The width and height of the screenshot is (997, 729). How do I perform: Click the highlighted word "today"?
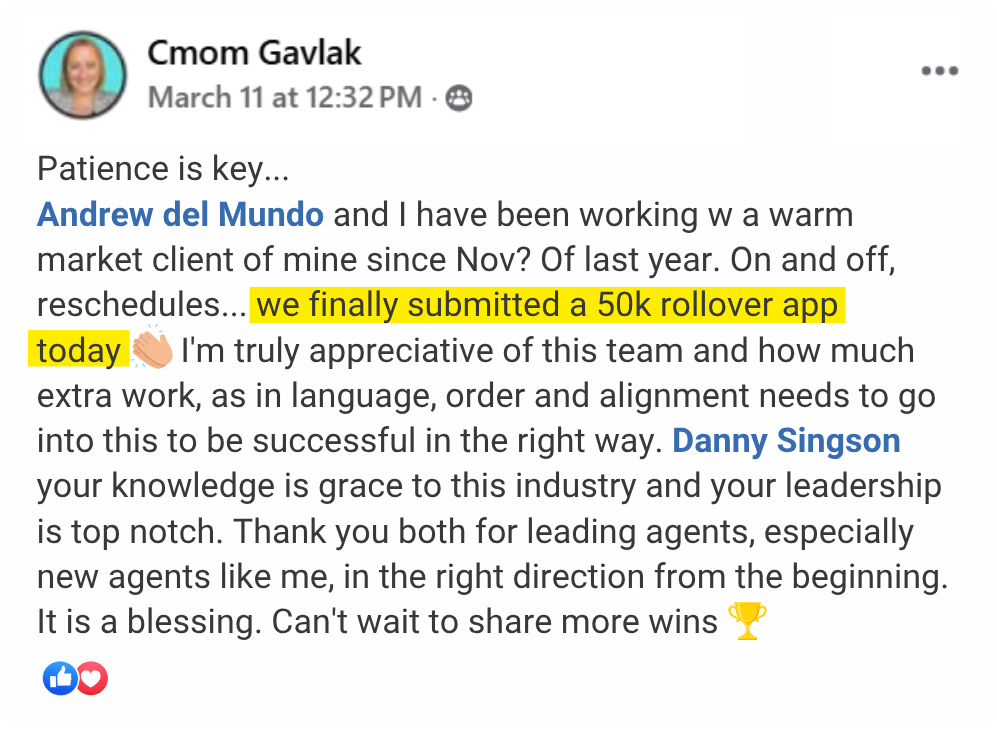78,351
